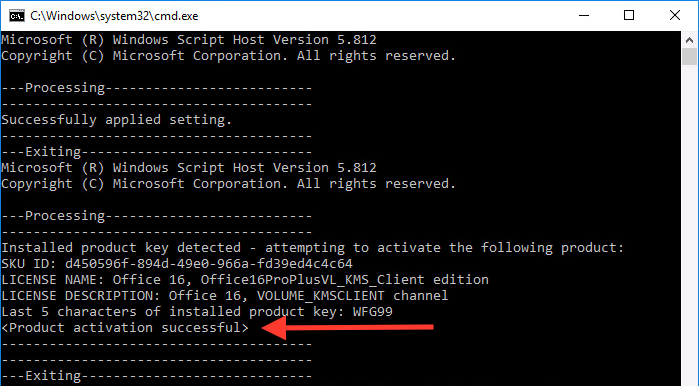Click the C:\Windows\system32\cmd.exe title text
Image resolution: width=699 pixels, height=386 pixels.
point(114,16)
